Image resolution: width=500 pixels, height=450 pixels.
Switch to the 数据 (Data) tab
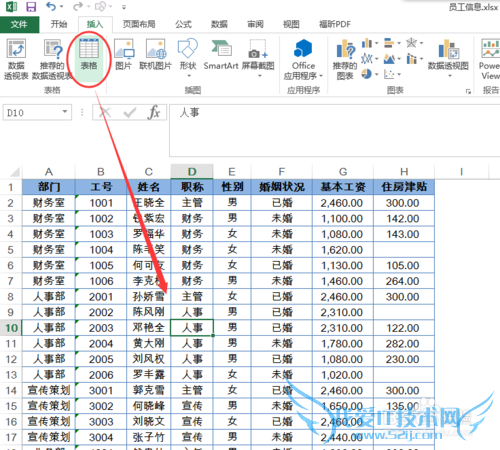coord(219,24)
